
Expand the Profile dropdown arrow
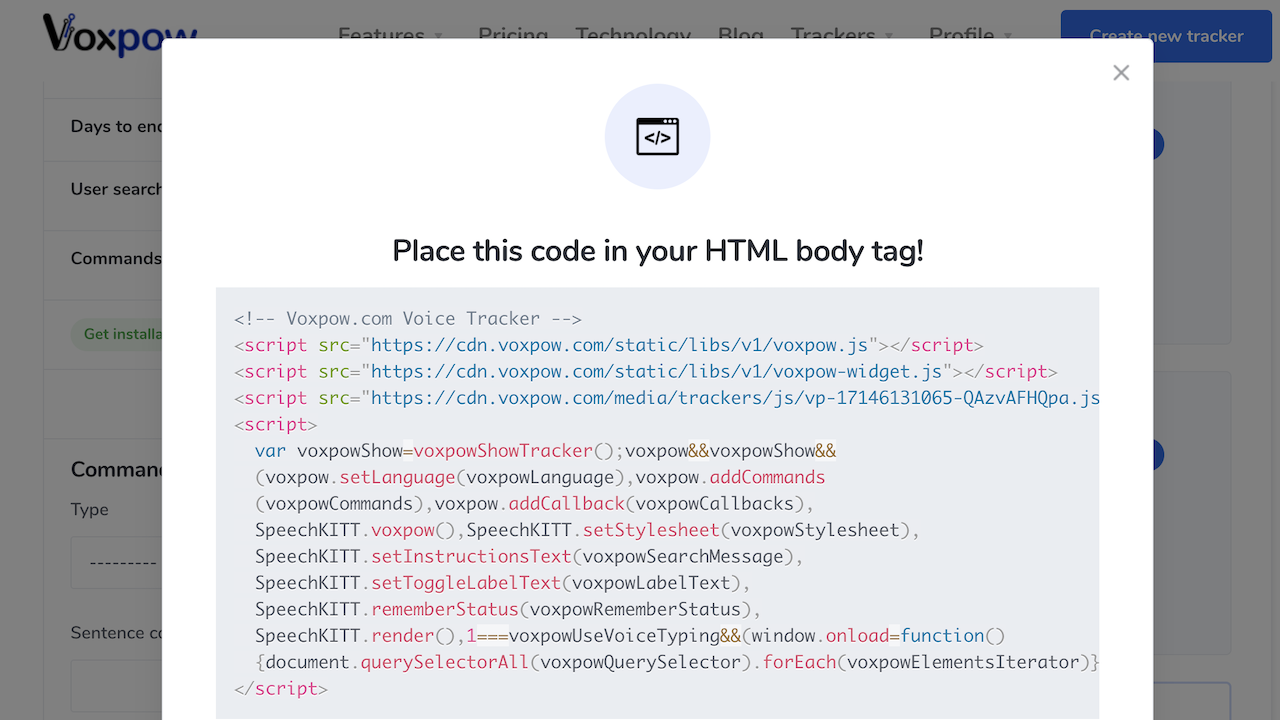pos(1008,32)
